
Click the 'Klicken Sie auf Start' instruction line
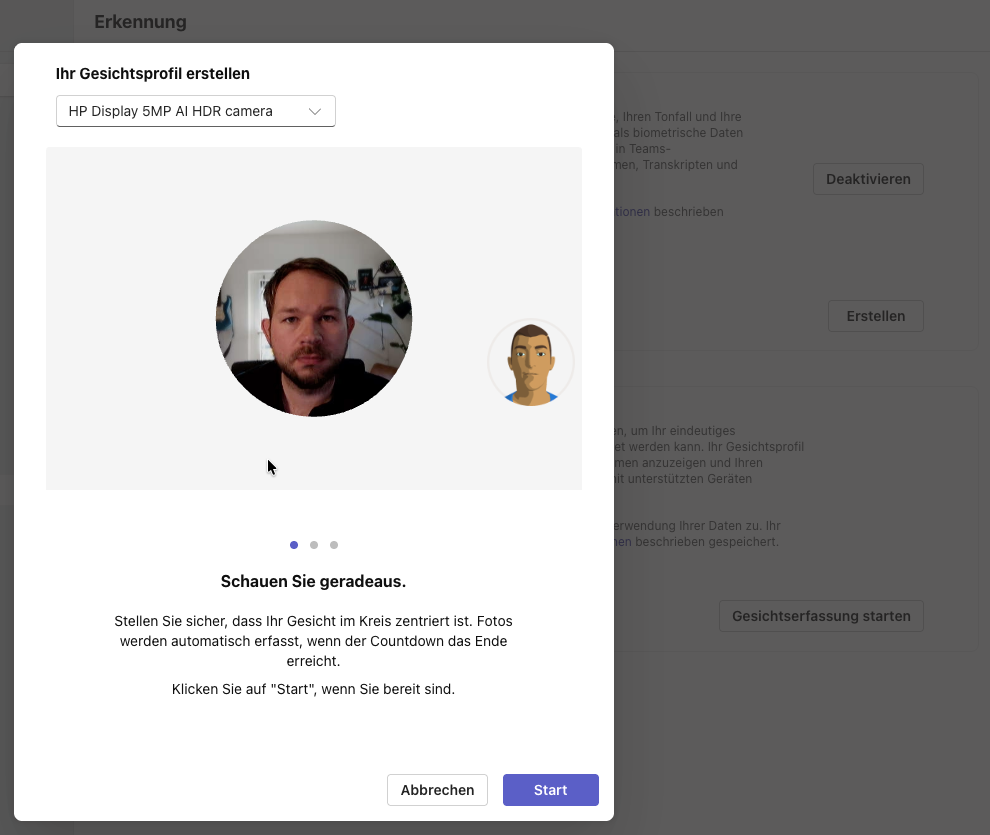tap(313, 689)
